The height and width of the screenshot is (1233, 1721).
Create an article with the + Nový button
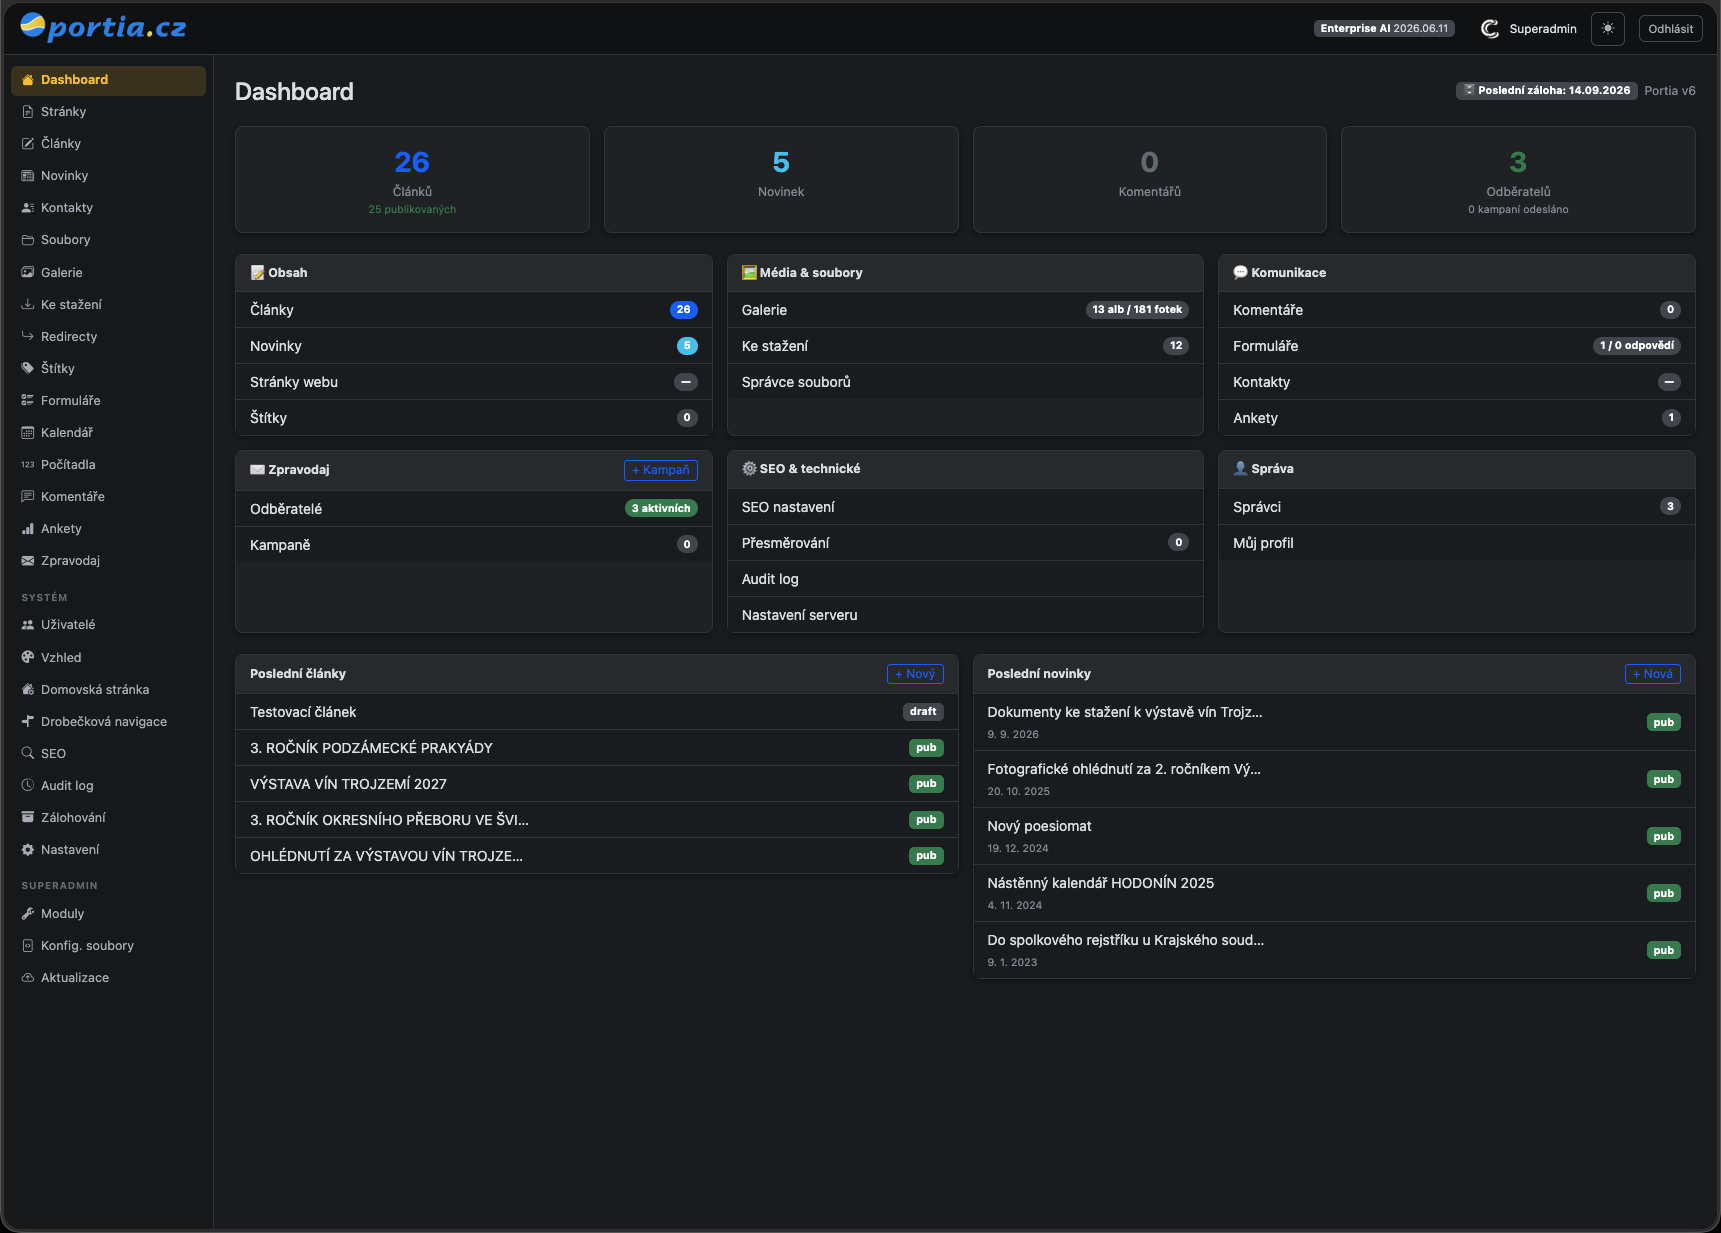[915, 674]
